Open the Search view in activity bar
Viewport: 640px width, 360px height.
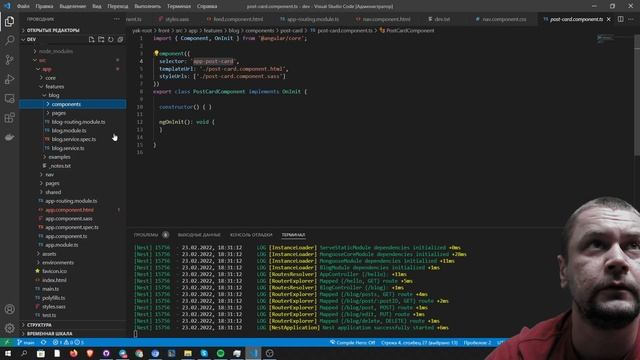(x=9, y=40)
